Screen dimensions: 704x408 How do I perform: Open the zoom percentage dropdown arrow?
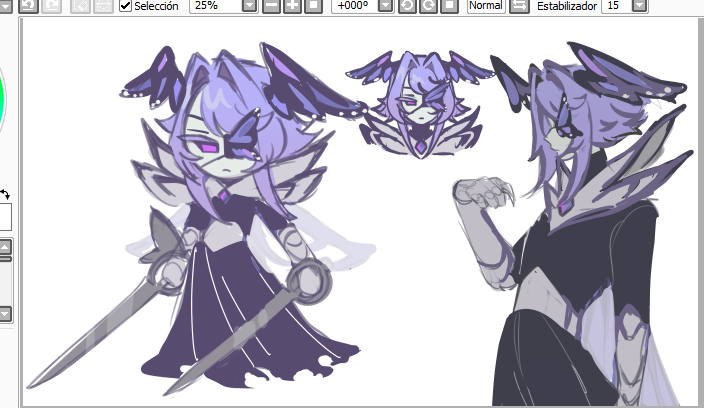coord(250,5)
